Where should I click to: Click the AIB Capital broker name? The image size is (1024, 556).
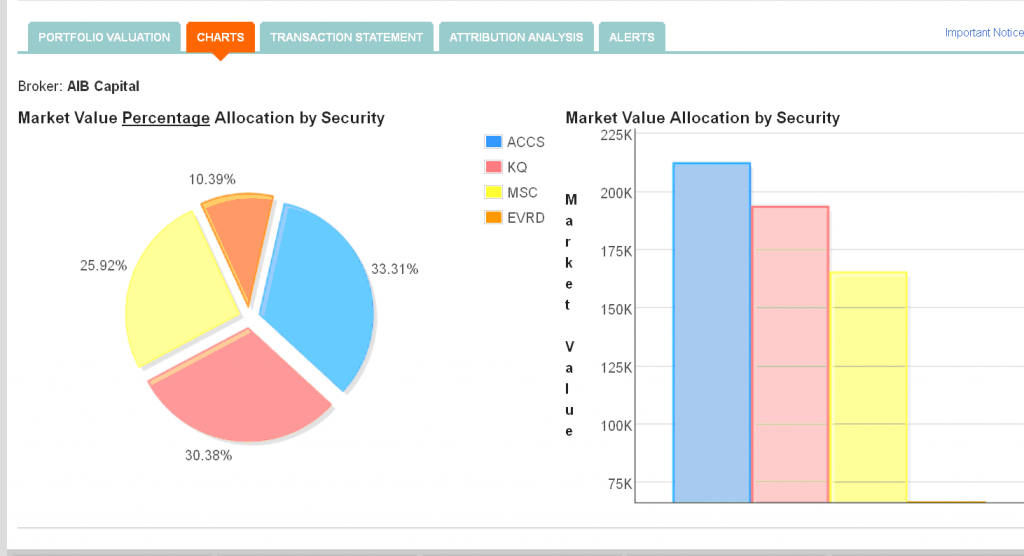point(103,86)
